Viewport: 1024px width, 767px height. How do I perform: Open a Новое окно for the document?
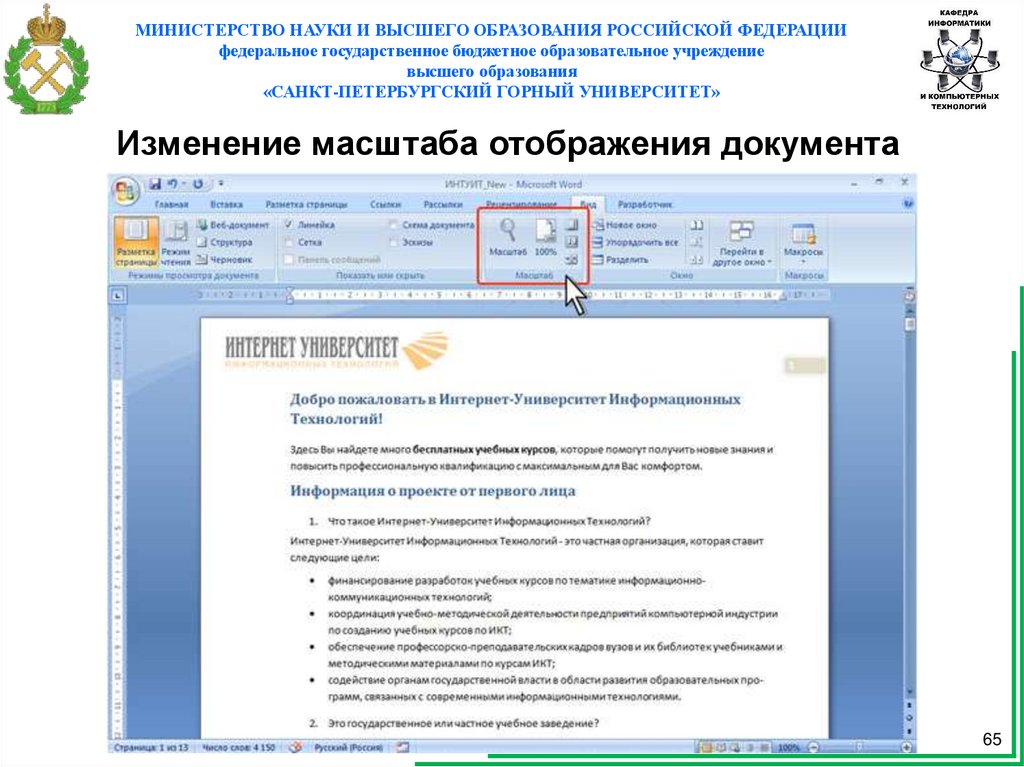click(x=625, y=225)
